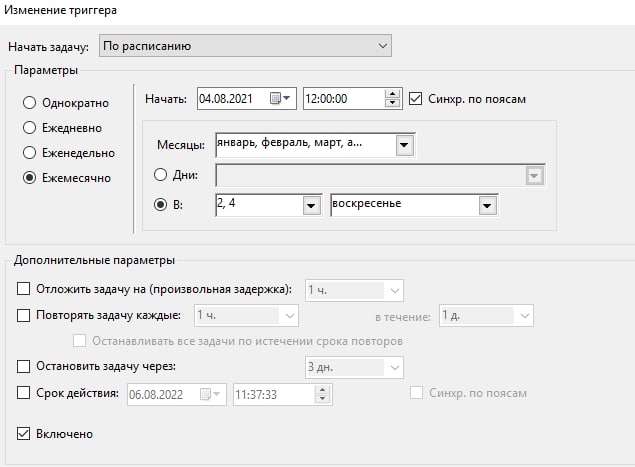This screenshot has height=467, width=635.
Task: Click the 'Параметры' group label
Action: [x=46, y=70]
